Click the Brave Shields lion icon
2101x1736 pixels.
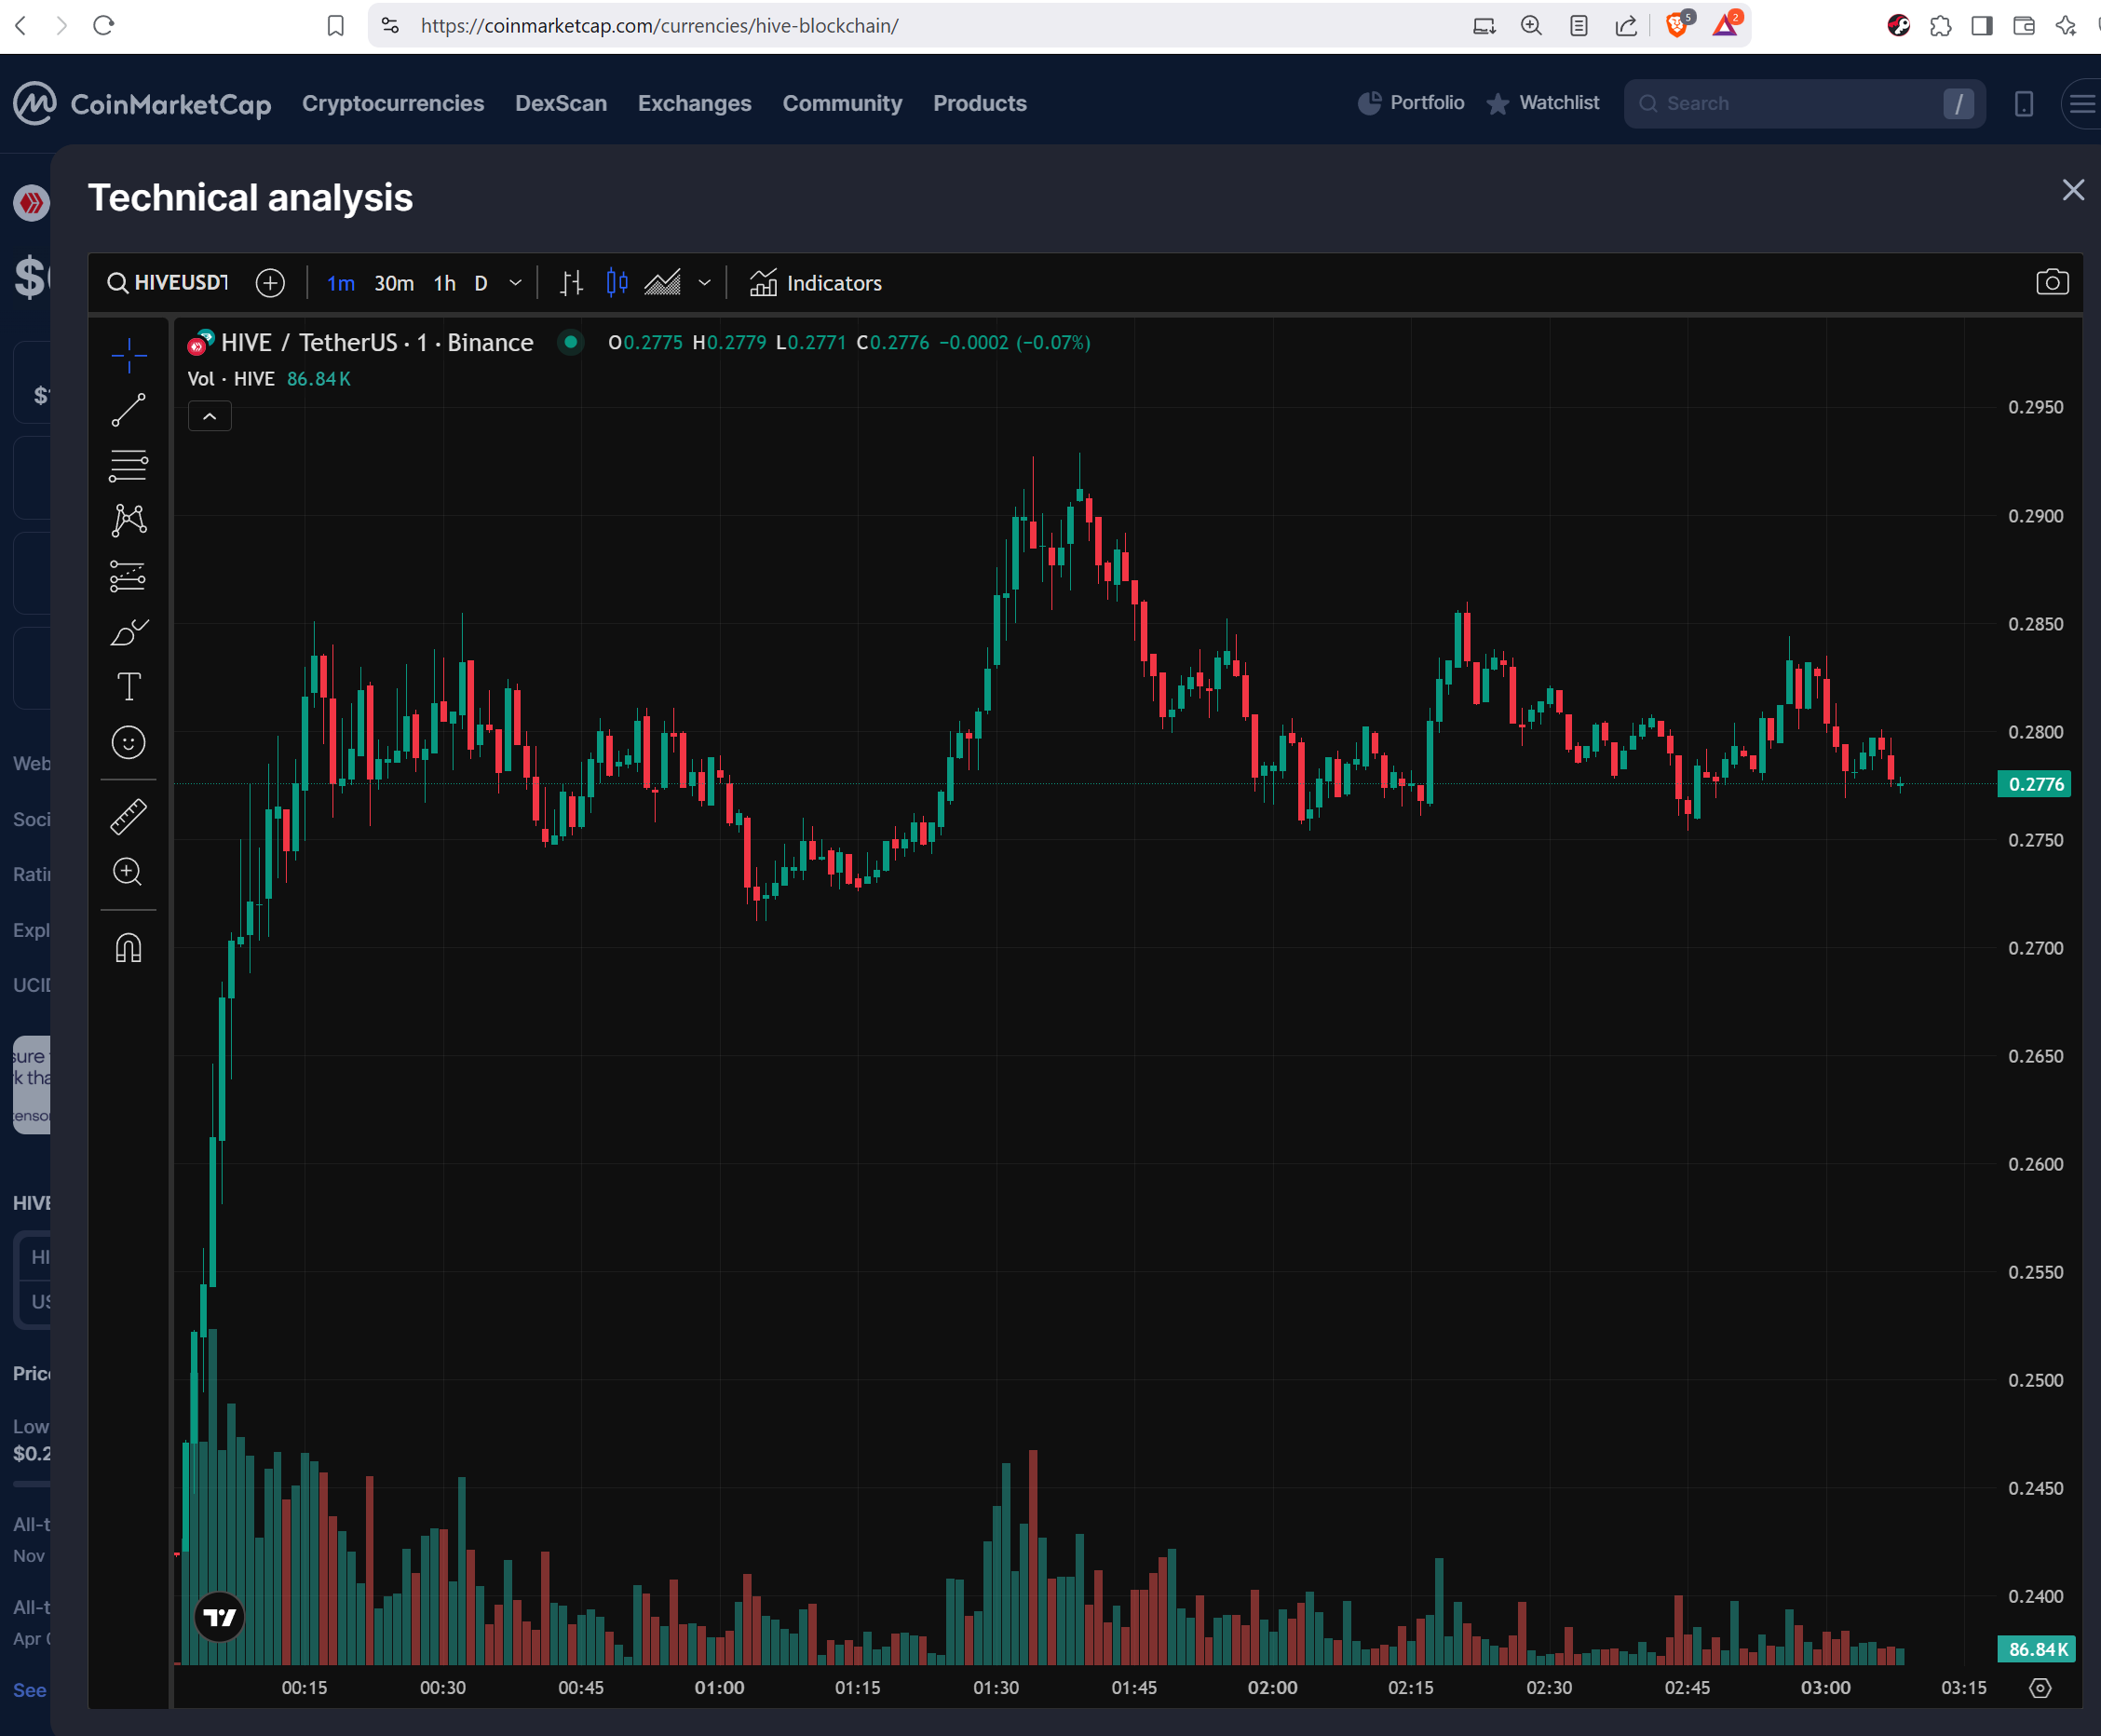(1677, 25)
